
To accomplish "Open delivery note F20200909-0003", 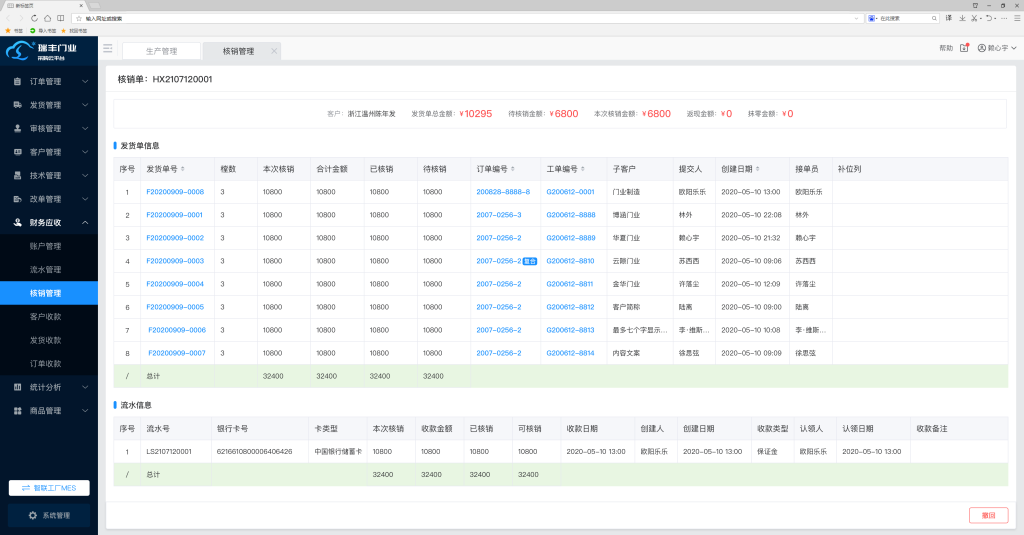I will (175, 261).
